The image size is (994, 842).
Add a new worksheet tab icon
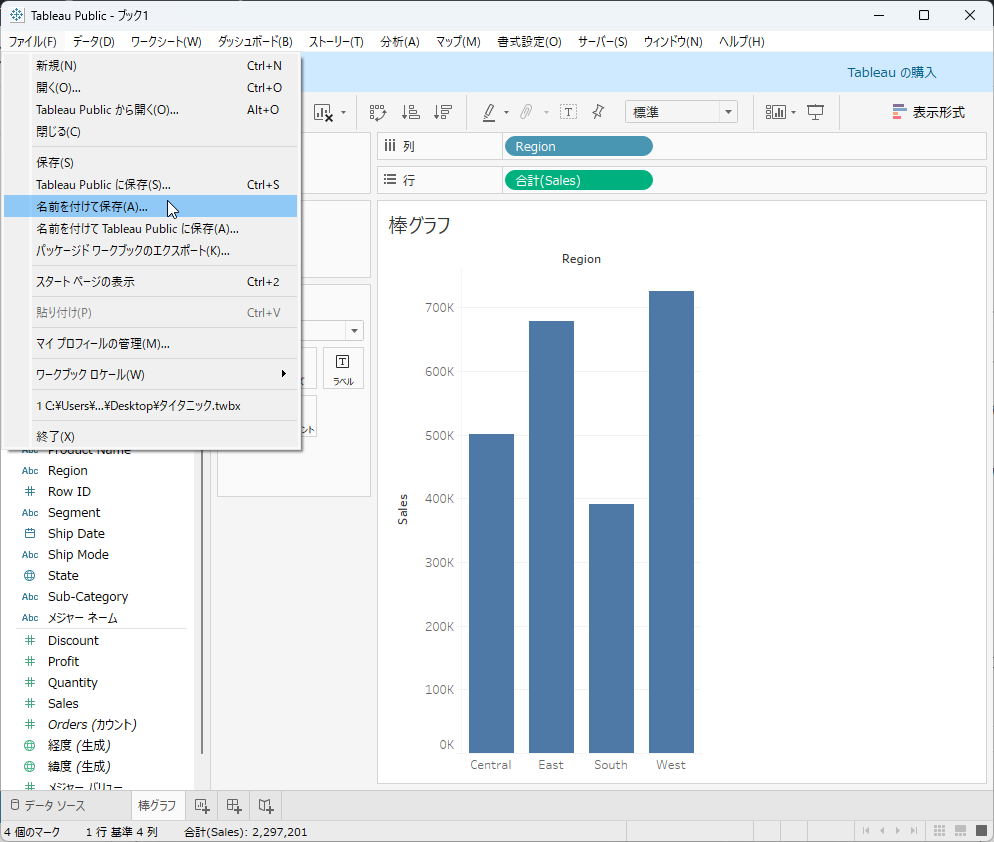pos(201,806)
